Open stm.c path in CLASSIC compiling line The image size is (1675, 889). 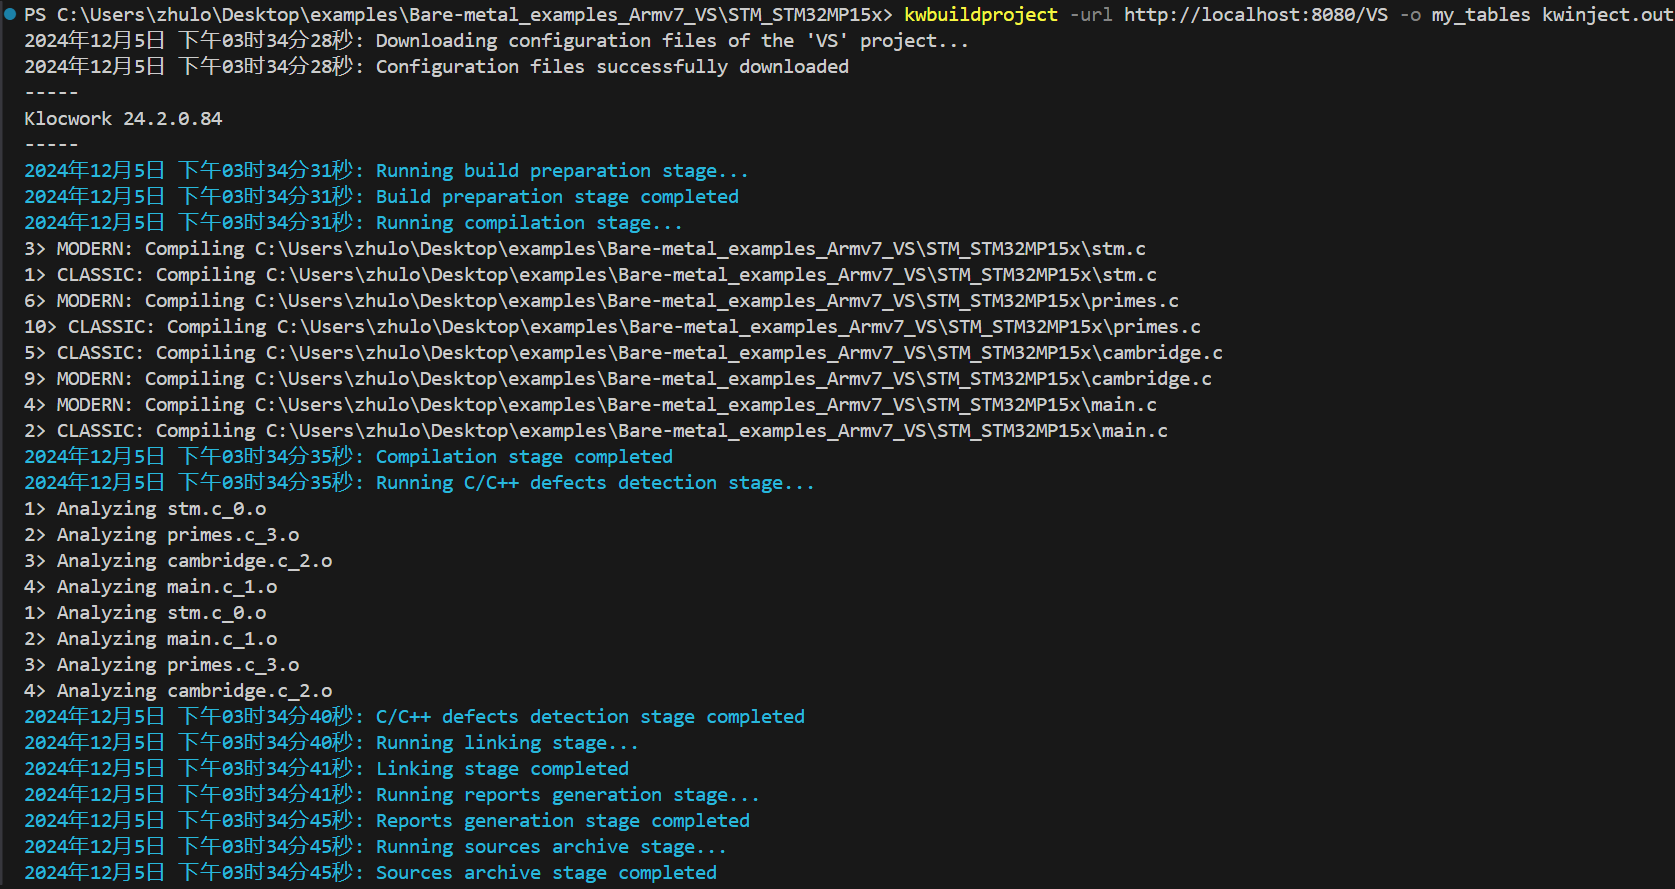[x=711, y=275]
